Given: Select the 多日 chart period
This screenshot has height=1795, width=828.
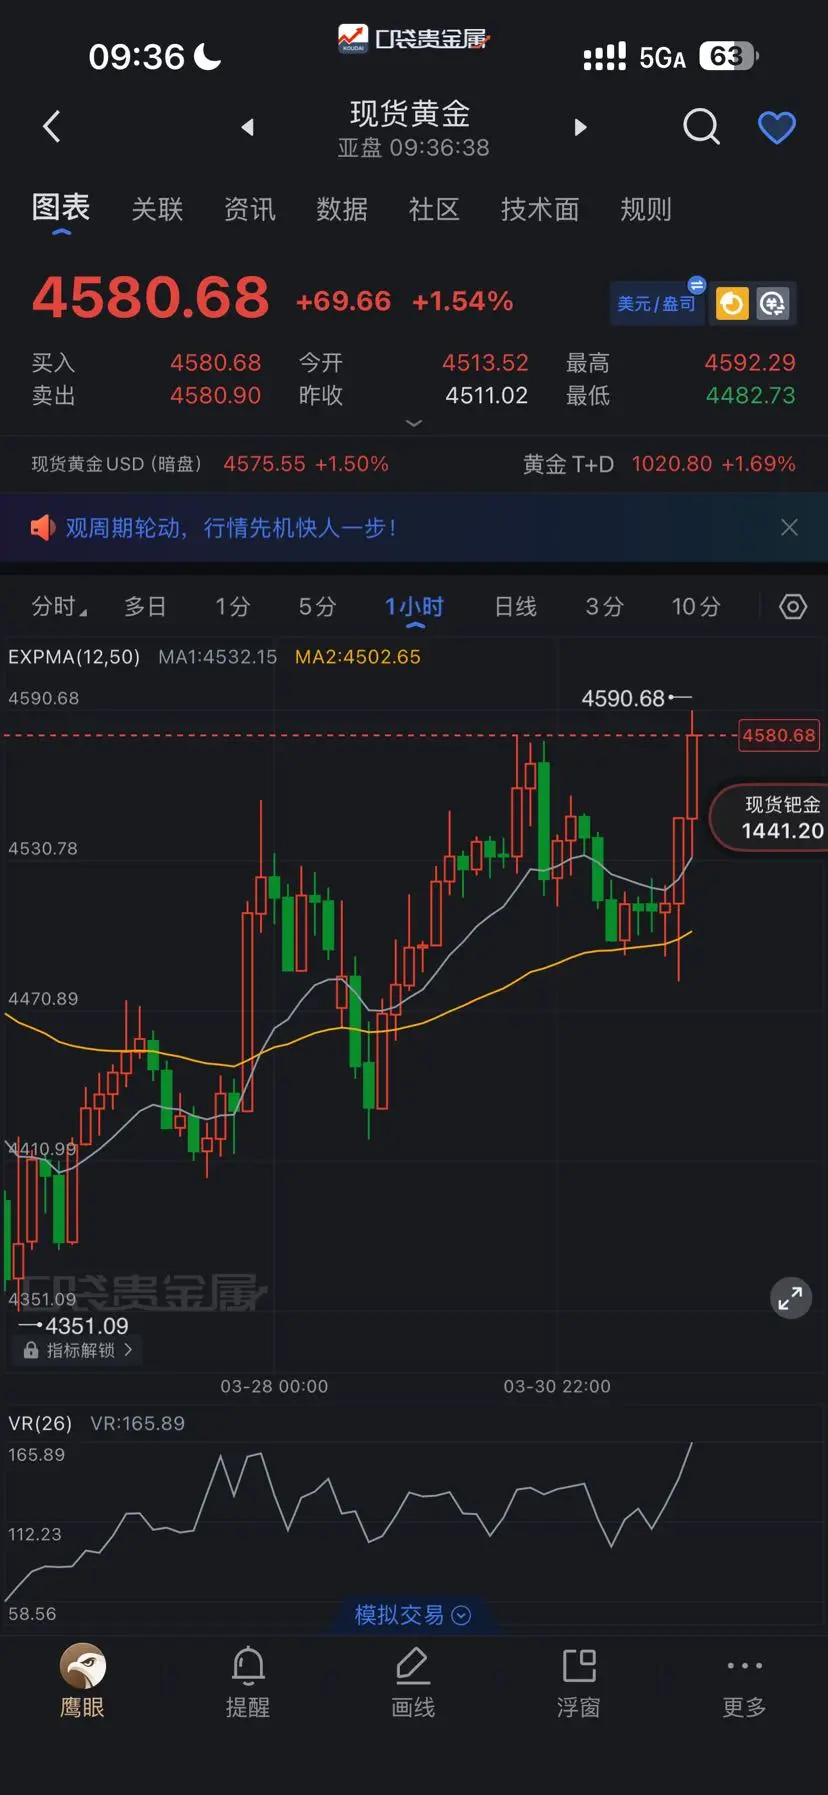Looking at the screenshot, I should click(x=145, y=606).
